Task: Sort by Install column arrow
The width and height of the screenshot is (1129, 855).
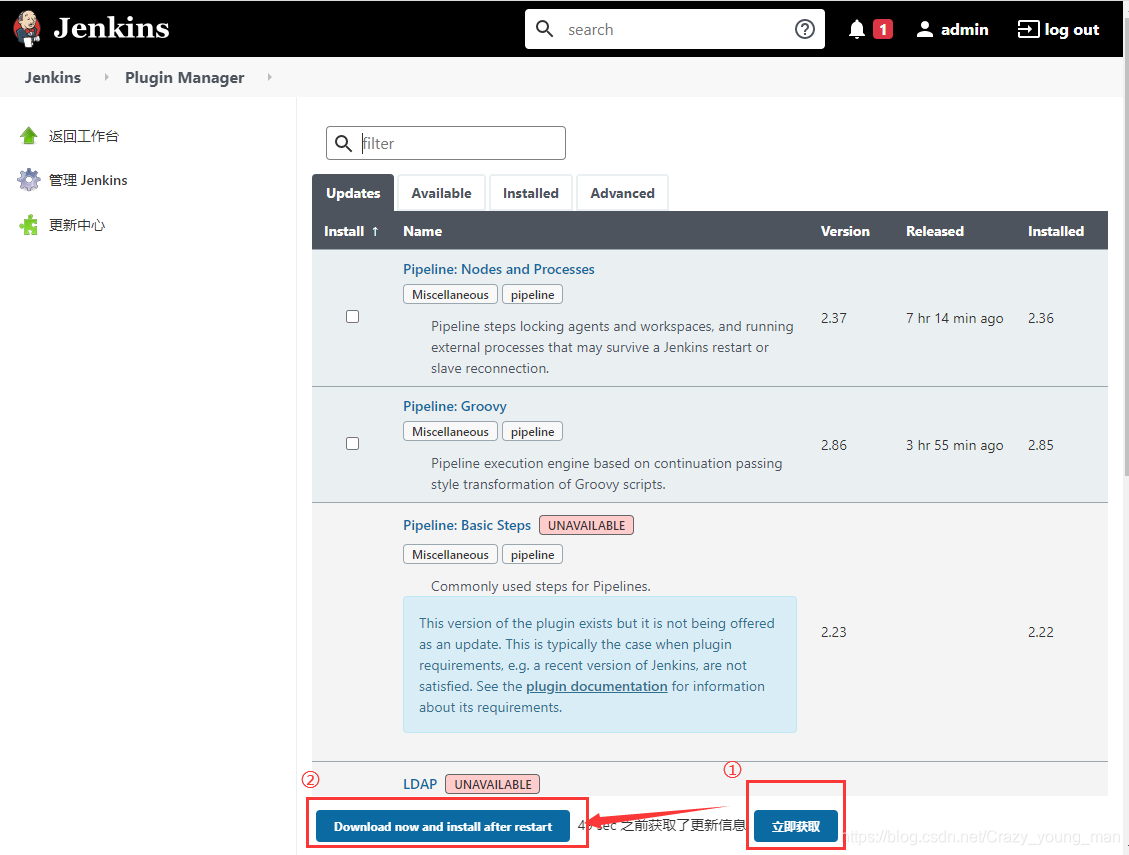Action: [x=375, y=231]
